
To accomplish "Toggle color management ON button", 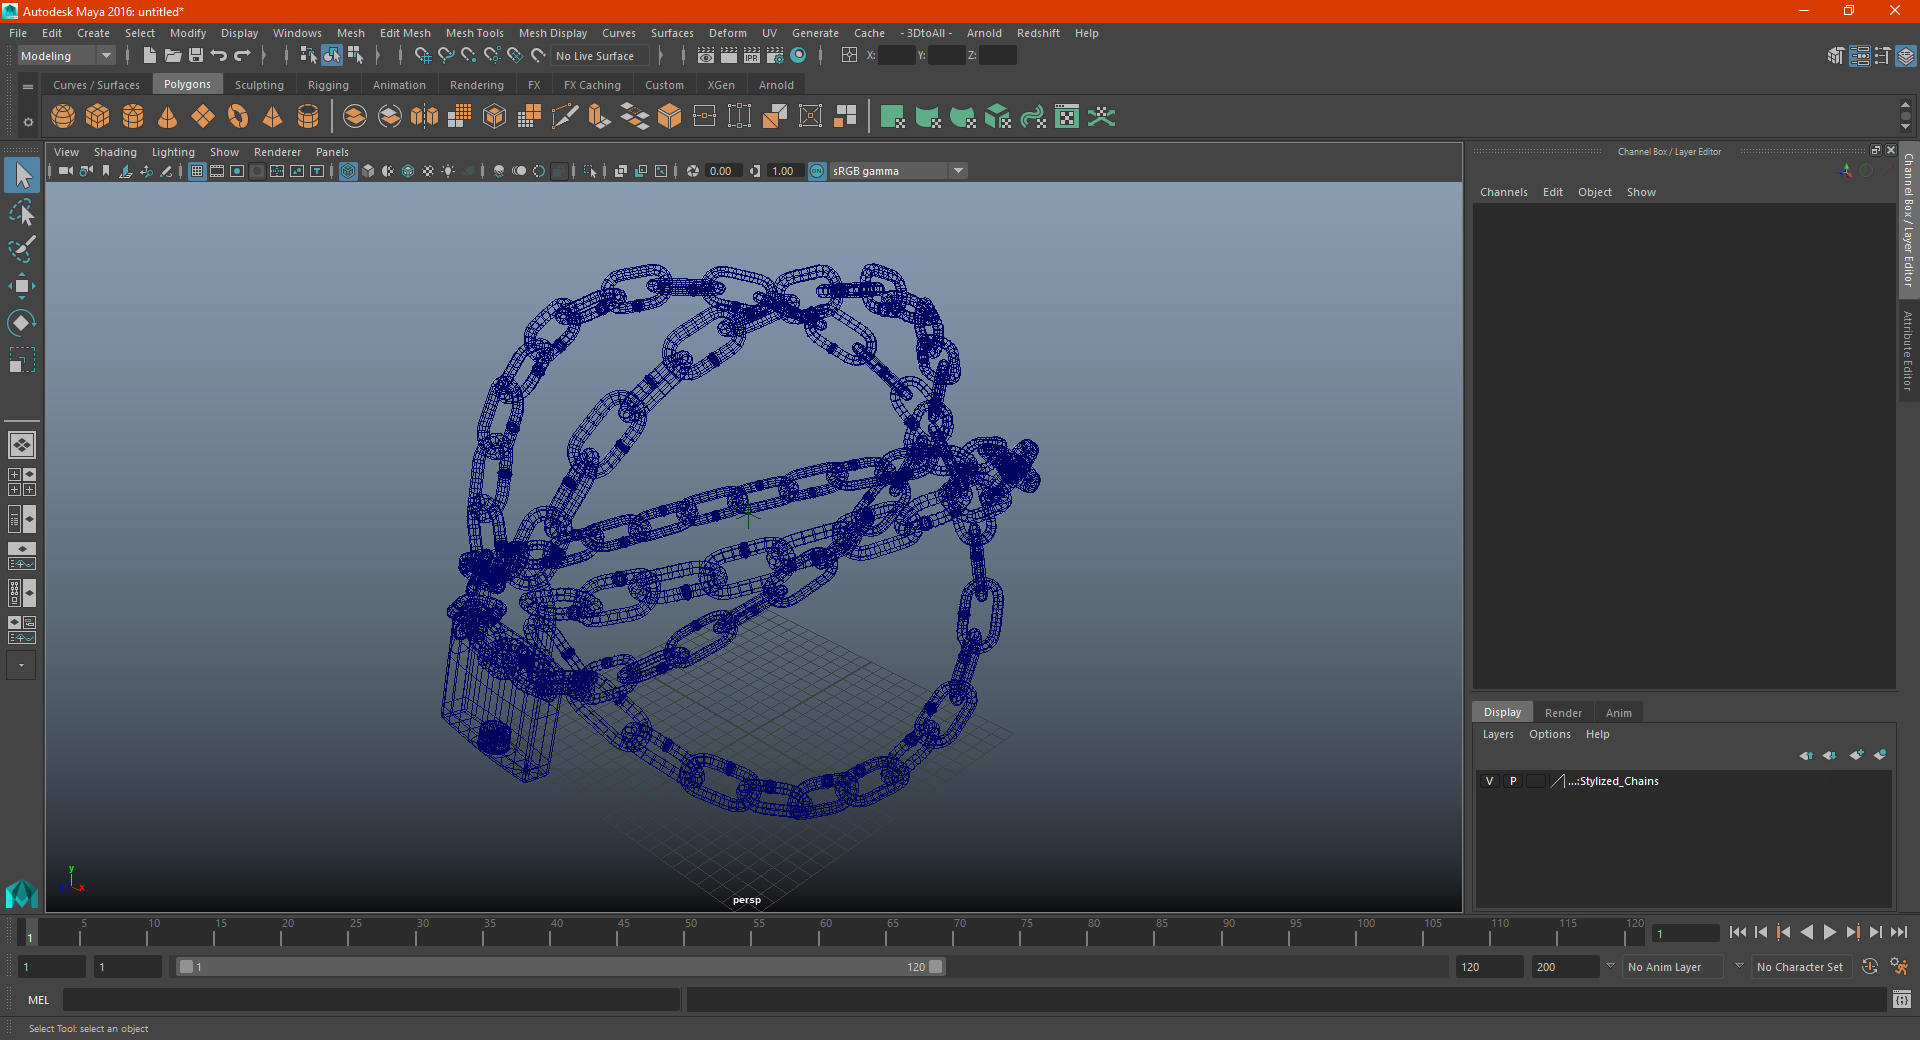I will 817,171.
